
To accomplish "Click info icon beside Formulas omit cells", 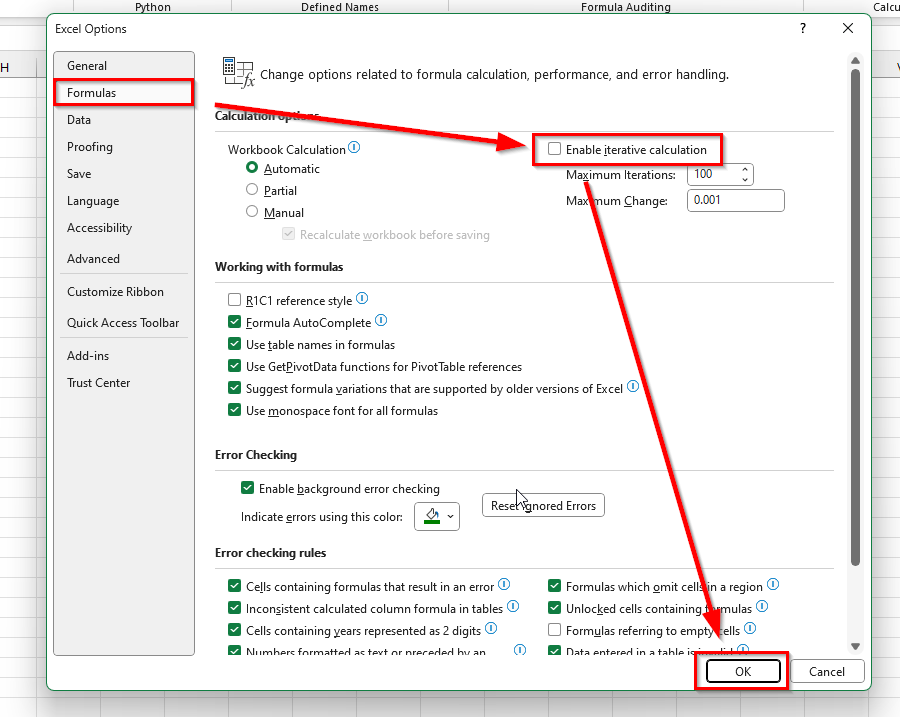I will [x=773, y=586].
